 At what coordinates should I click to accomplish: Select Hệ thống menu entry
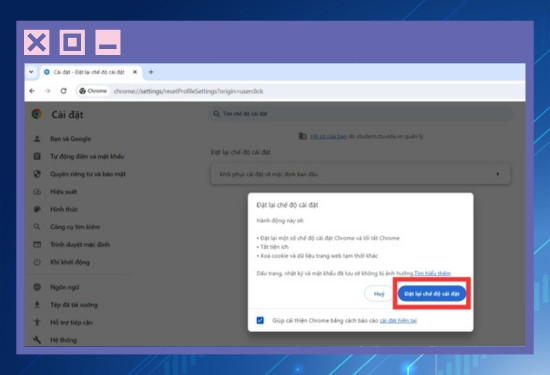(63, 340)
